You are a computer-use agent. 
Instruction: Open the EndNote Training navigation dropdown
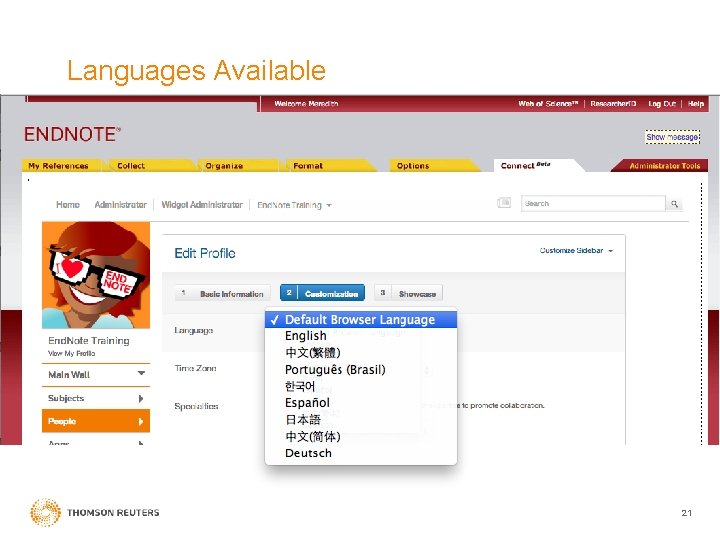[x=294, y=205]
